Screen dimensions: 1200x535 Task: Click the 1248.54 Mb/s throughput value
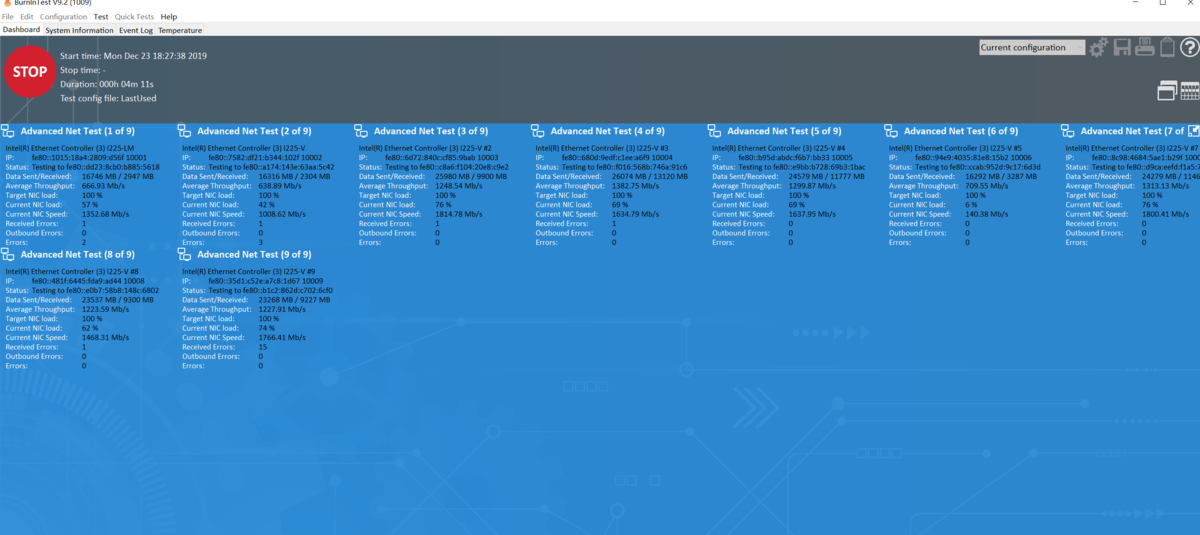click(460, 186)
